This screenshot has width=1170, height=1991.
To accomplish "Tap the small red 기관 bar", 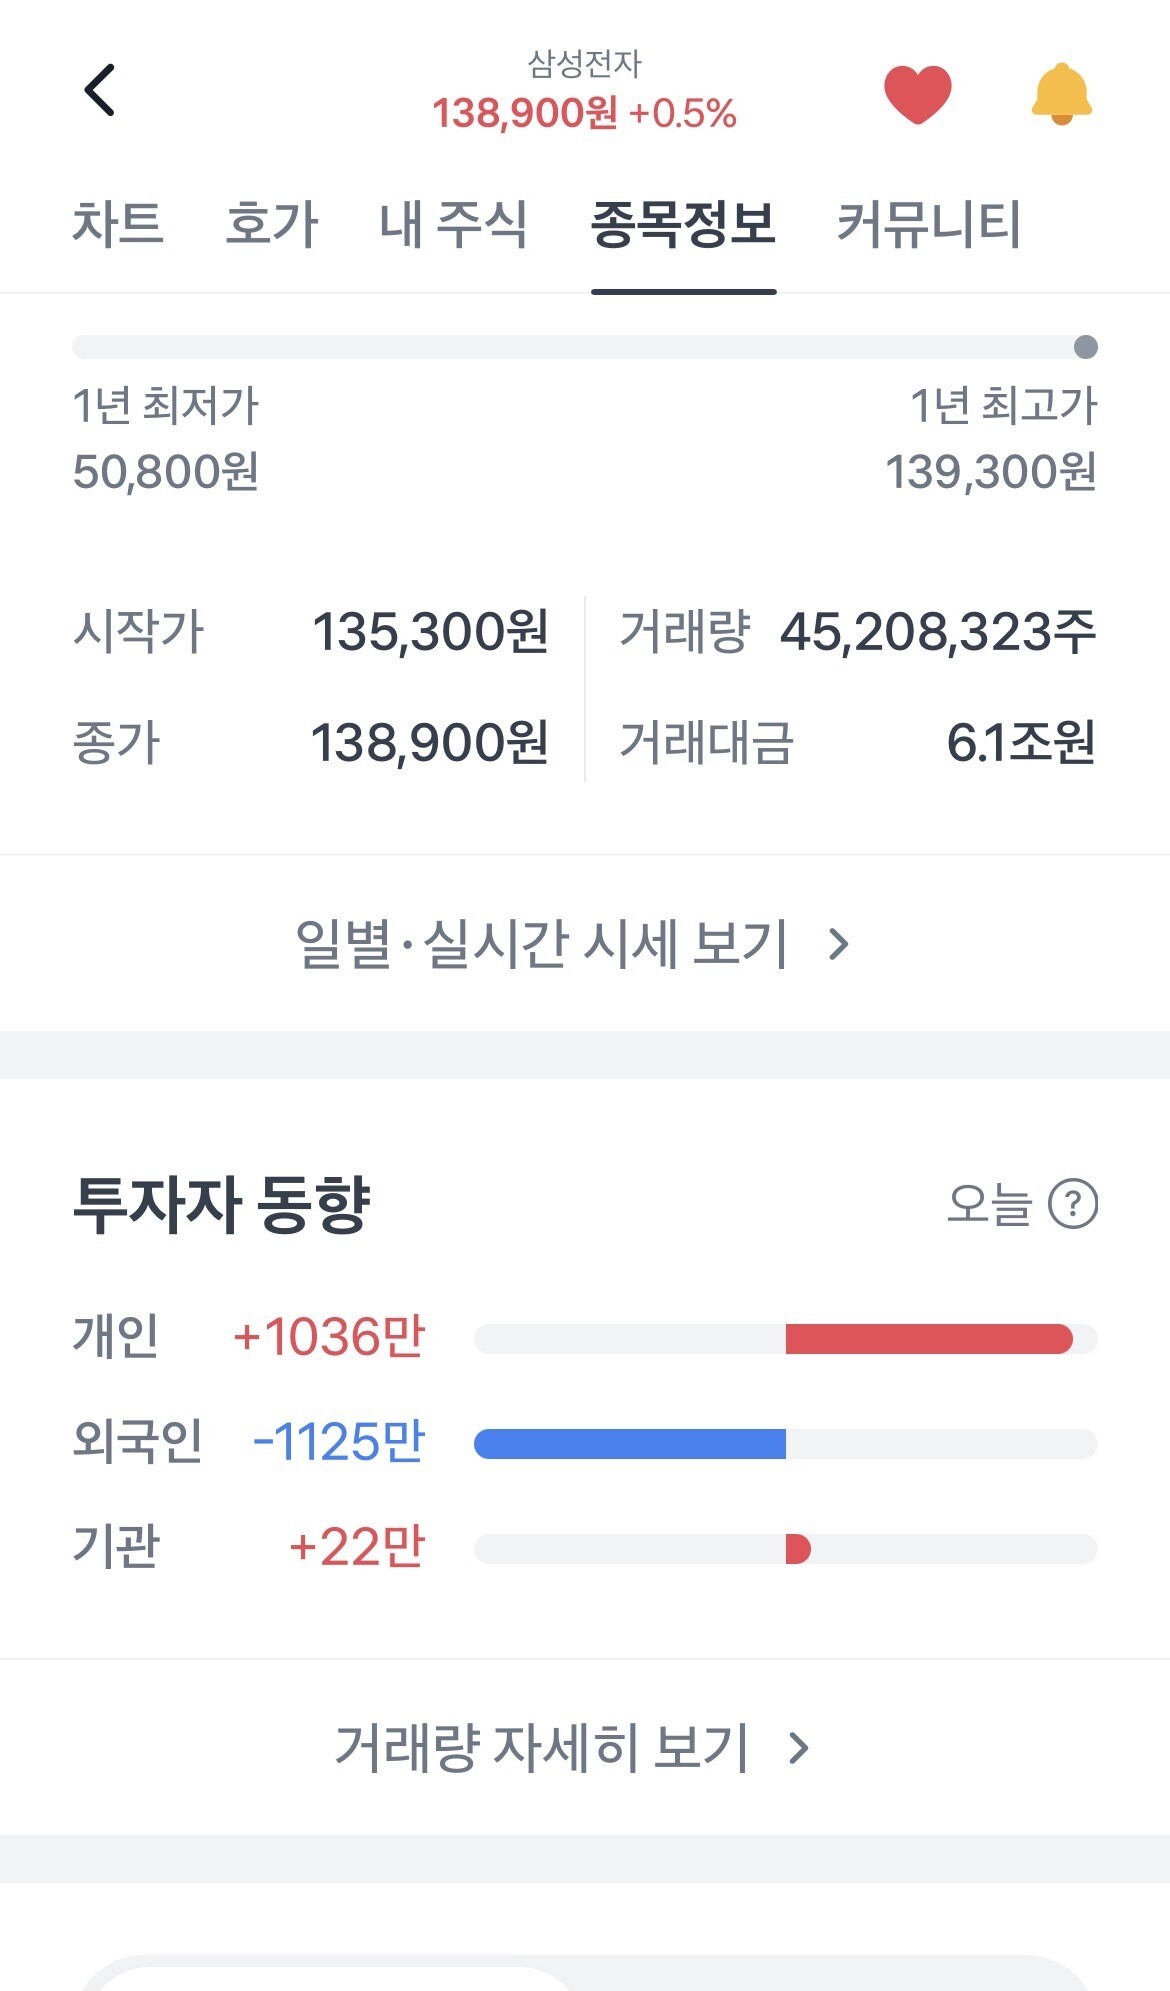I will point(797,1548).
